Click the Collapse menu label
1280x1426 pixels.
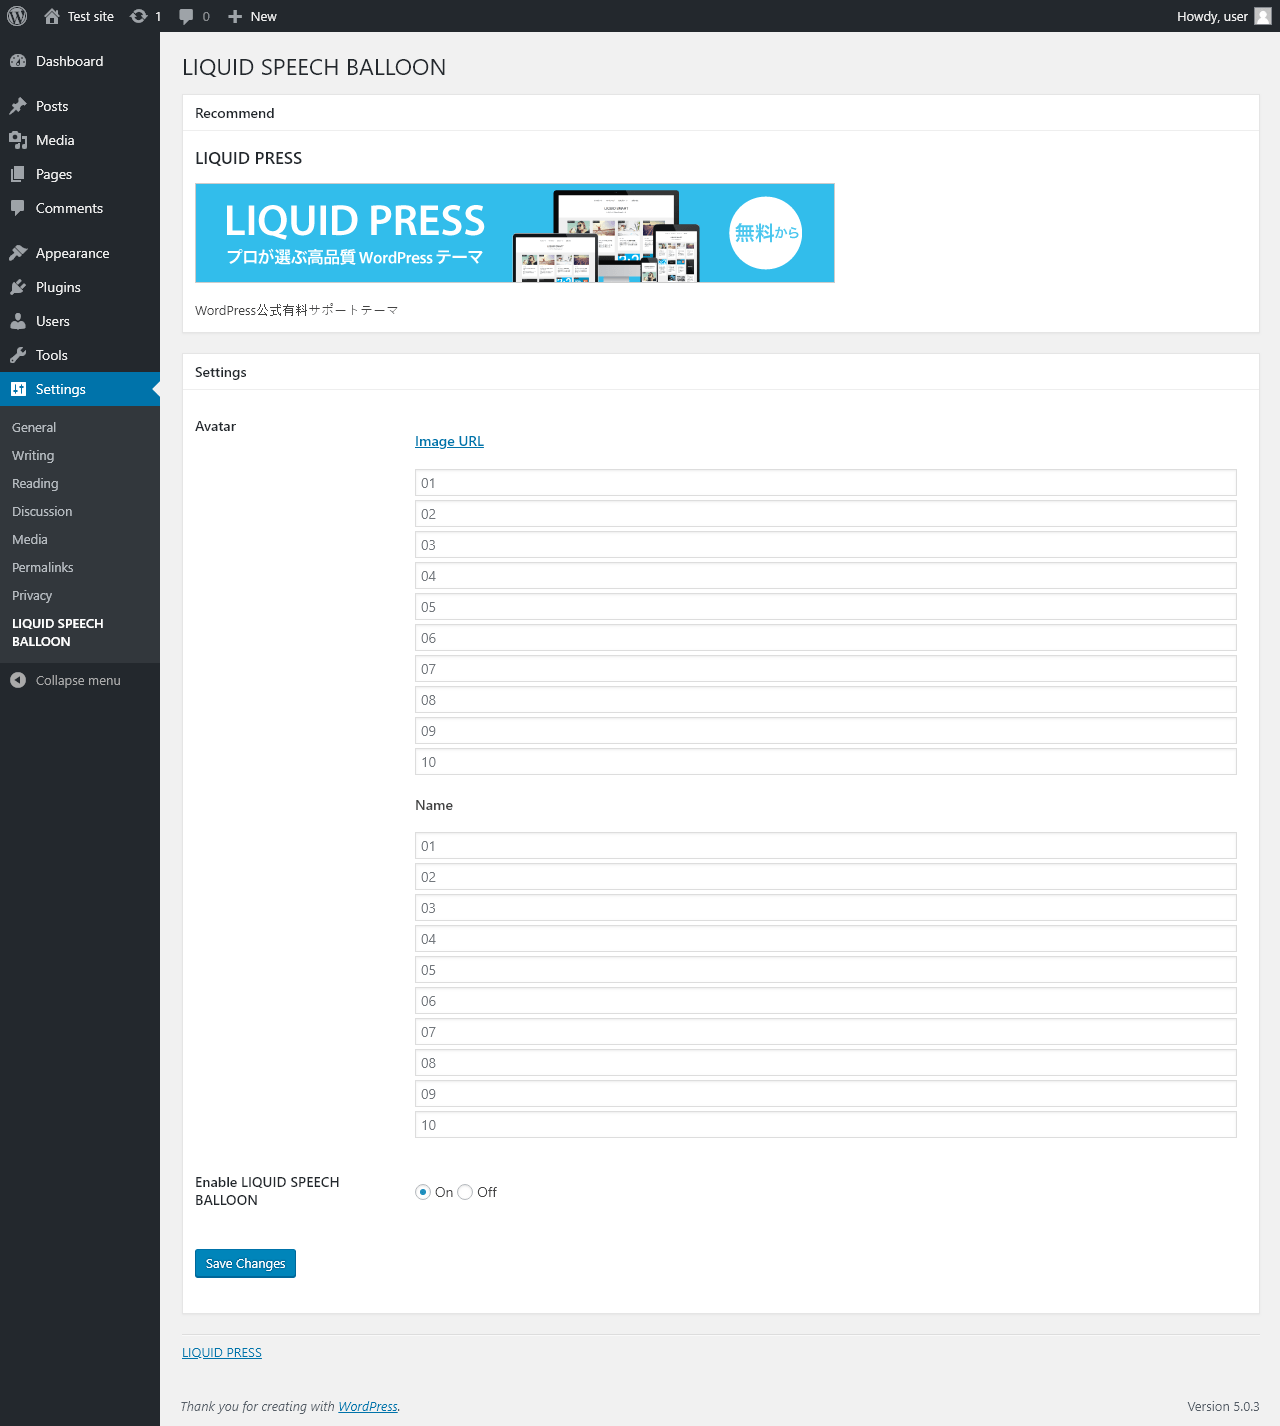pyautogui.click(x=78, y=680)
